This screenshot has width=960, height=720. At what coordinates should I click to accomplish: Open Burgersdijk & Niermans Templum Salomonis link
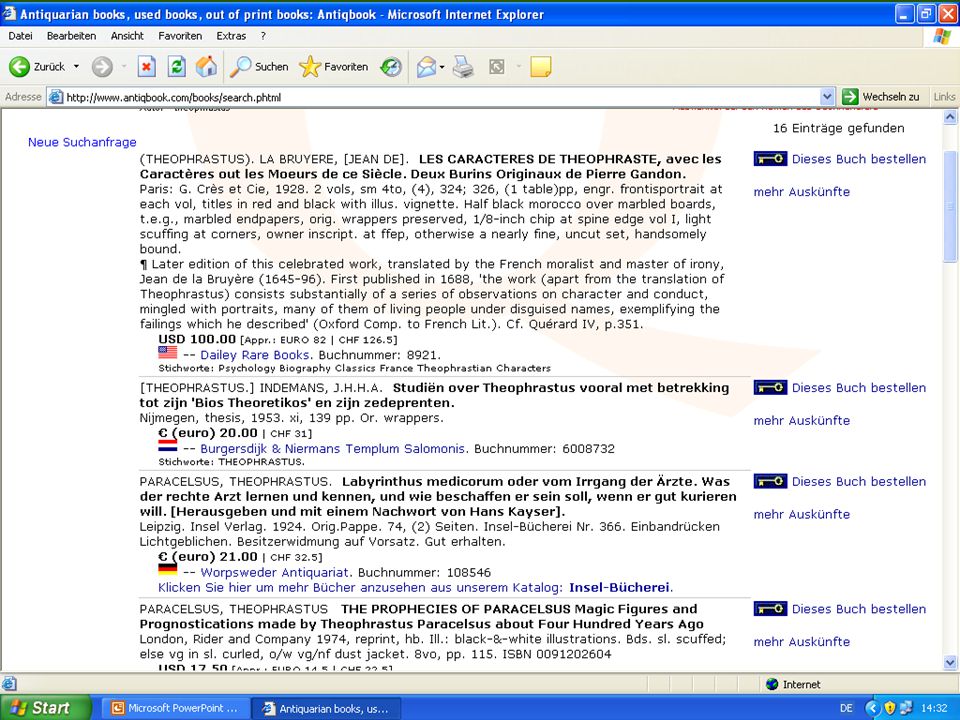tap(334, 449)
